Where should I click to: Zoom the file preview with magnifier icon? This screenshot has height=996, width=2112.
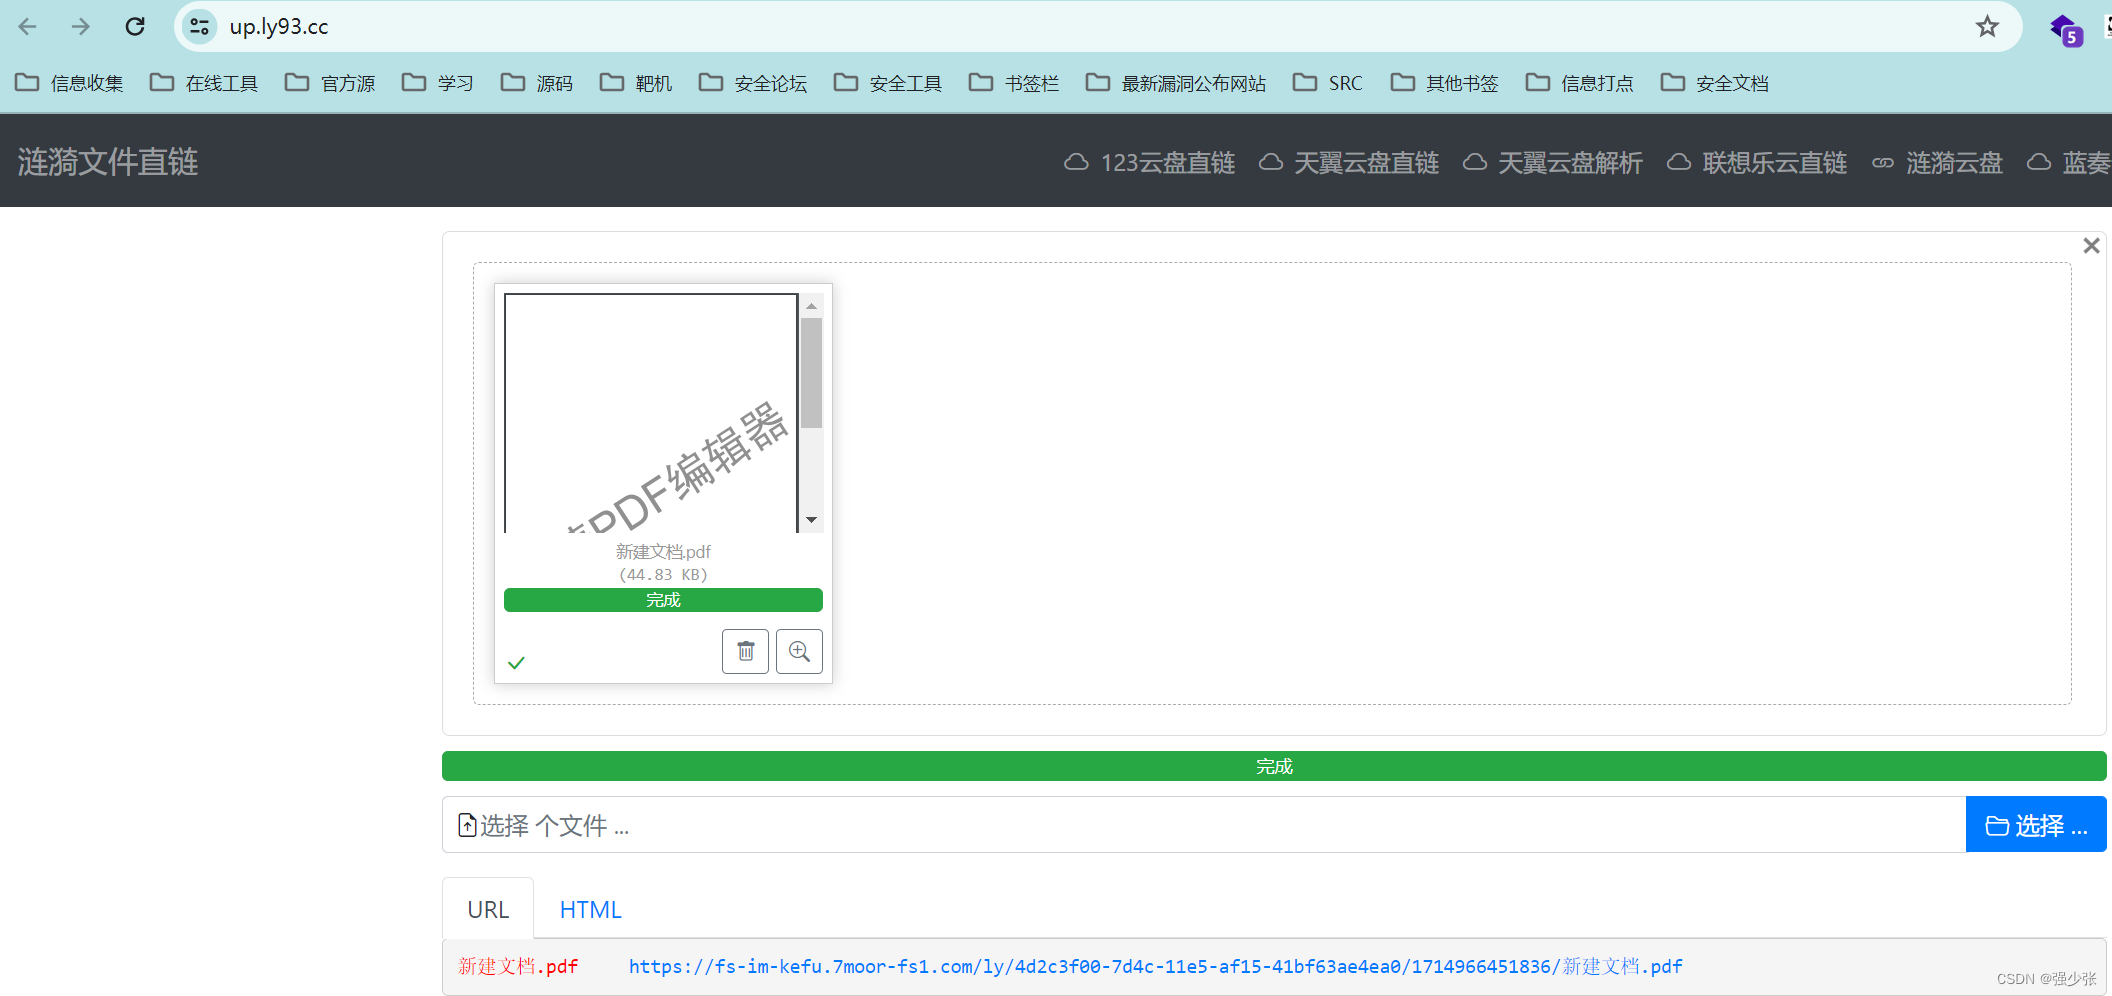pos(799,651)
